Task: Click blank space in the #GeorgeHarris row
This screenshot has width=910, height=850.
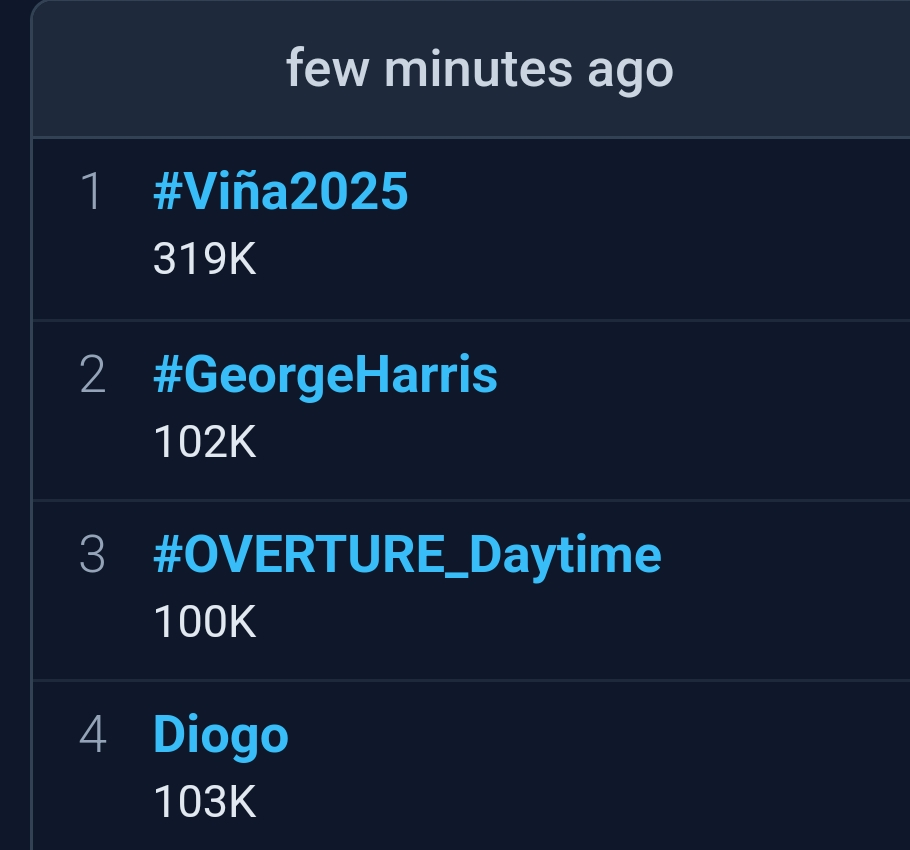Action: tap(696, 410)
